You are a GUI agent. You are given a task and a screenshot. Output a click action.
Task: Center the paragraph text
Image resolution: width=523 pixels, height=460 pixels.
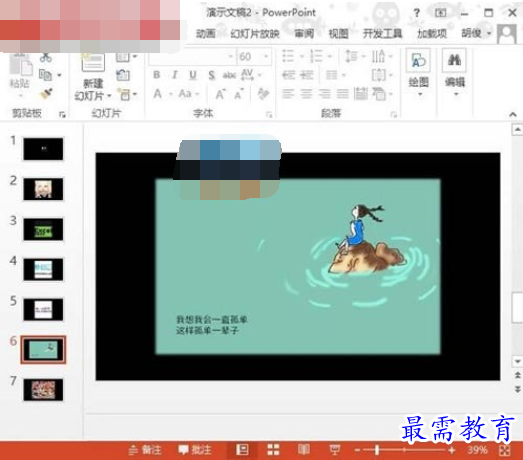click(307, 94)
